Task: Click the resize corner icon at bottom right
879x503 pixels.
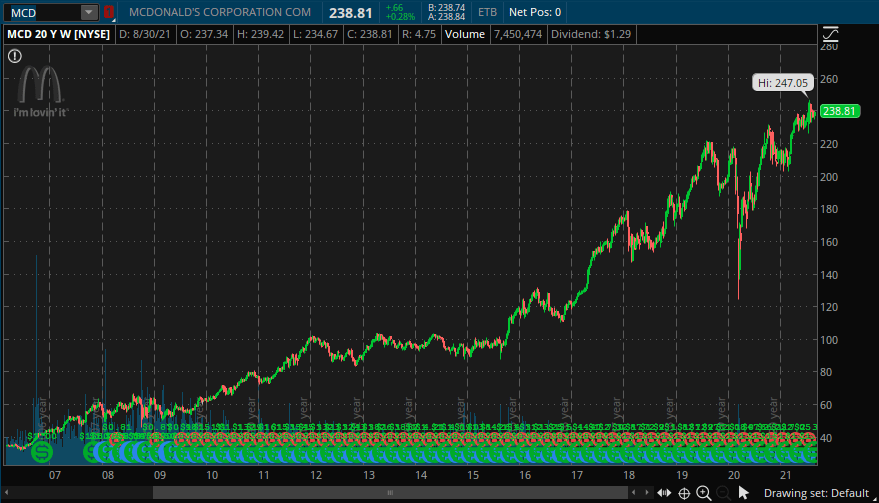Action: point(875,499)
